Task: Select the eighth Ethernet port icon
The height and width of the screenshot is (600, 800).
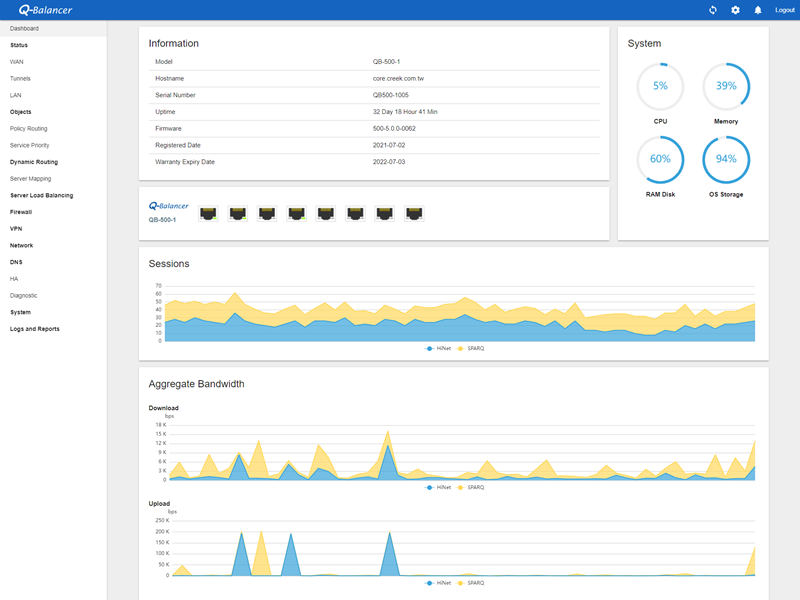Action: click(414, 213)
